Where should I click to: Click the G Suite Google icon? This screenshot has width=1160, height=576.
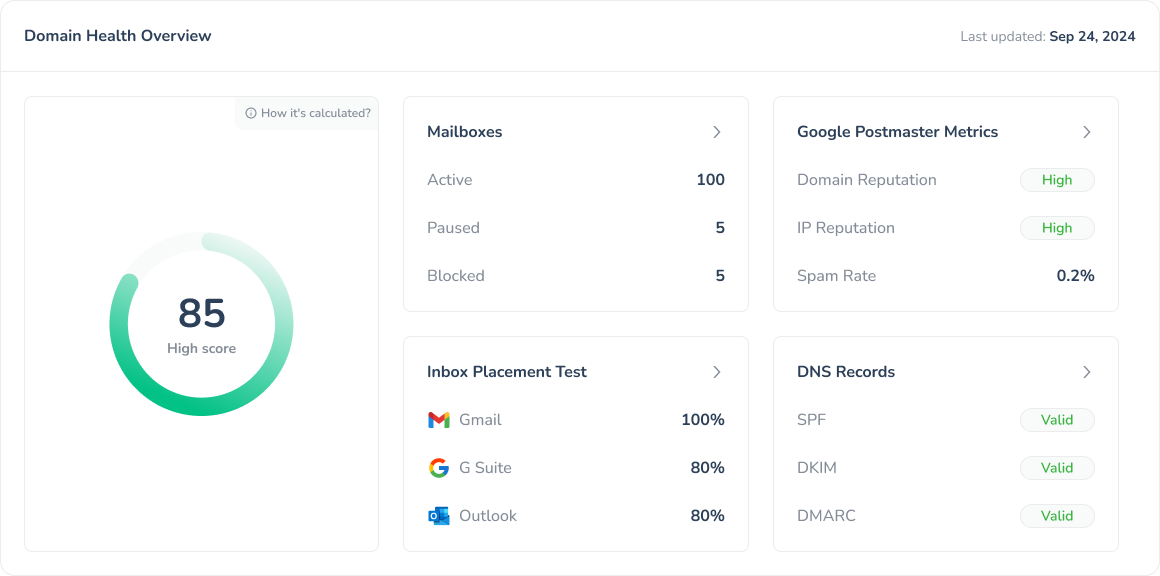pyautogui.click(x=438, y=468)
